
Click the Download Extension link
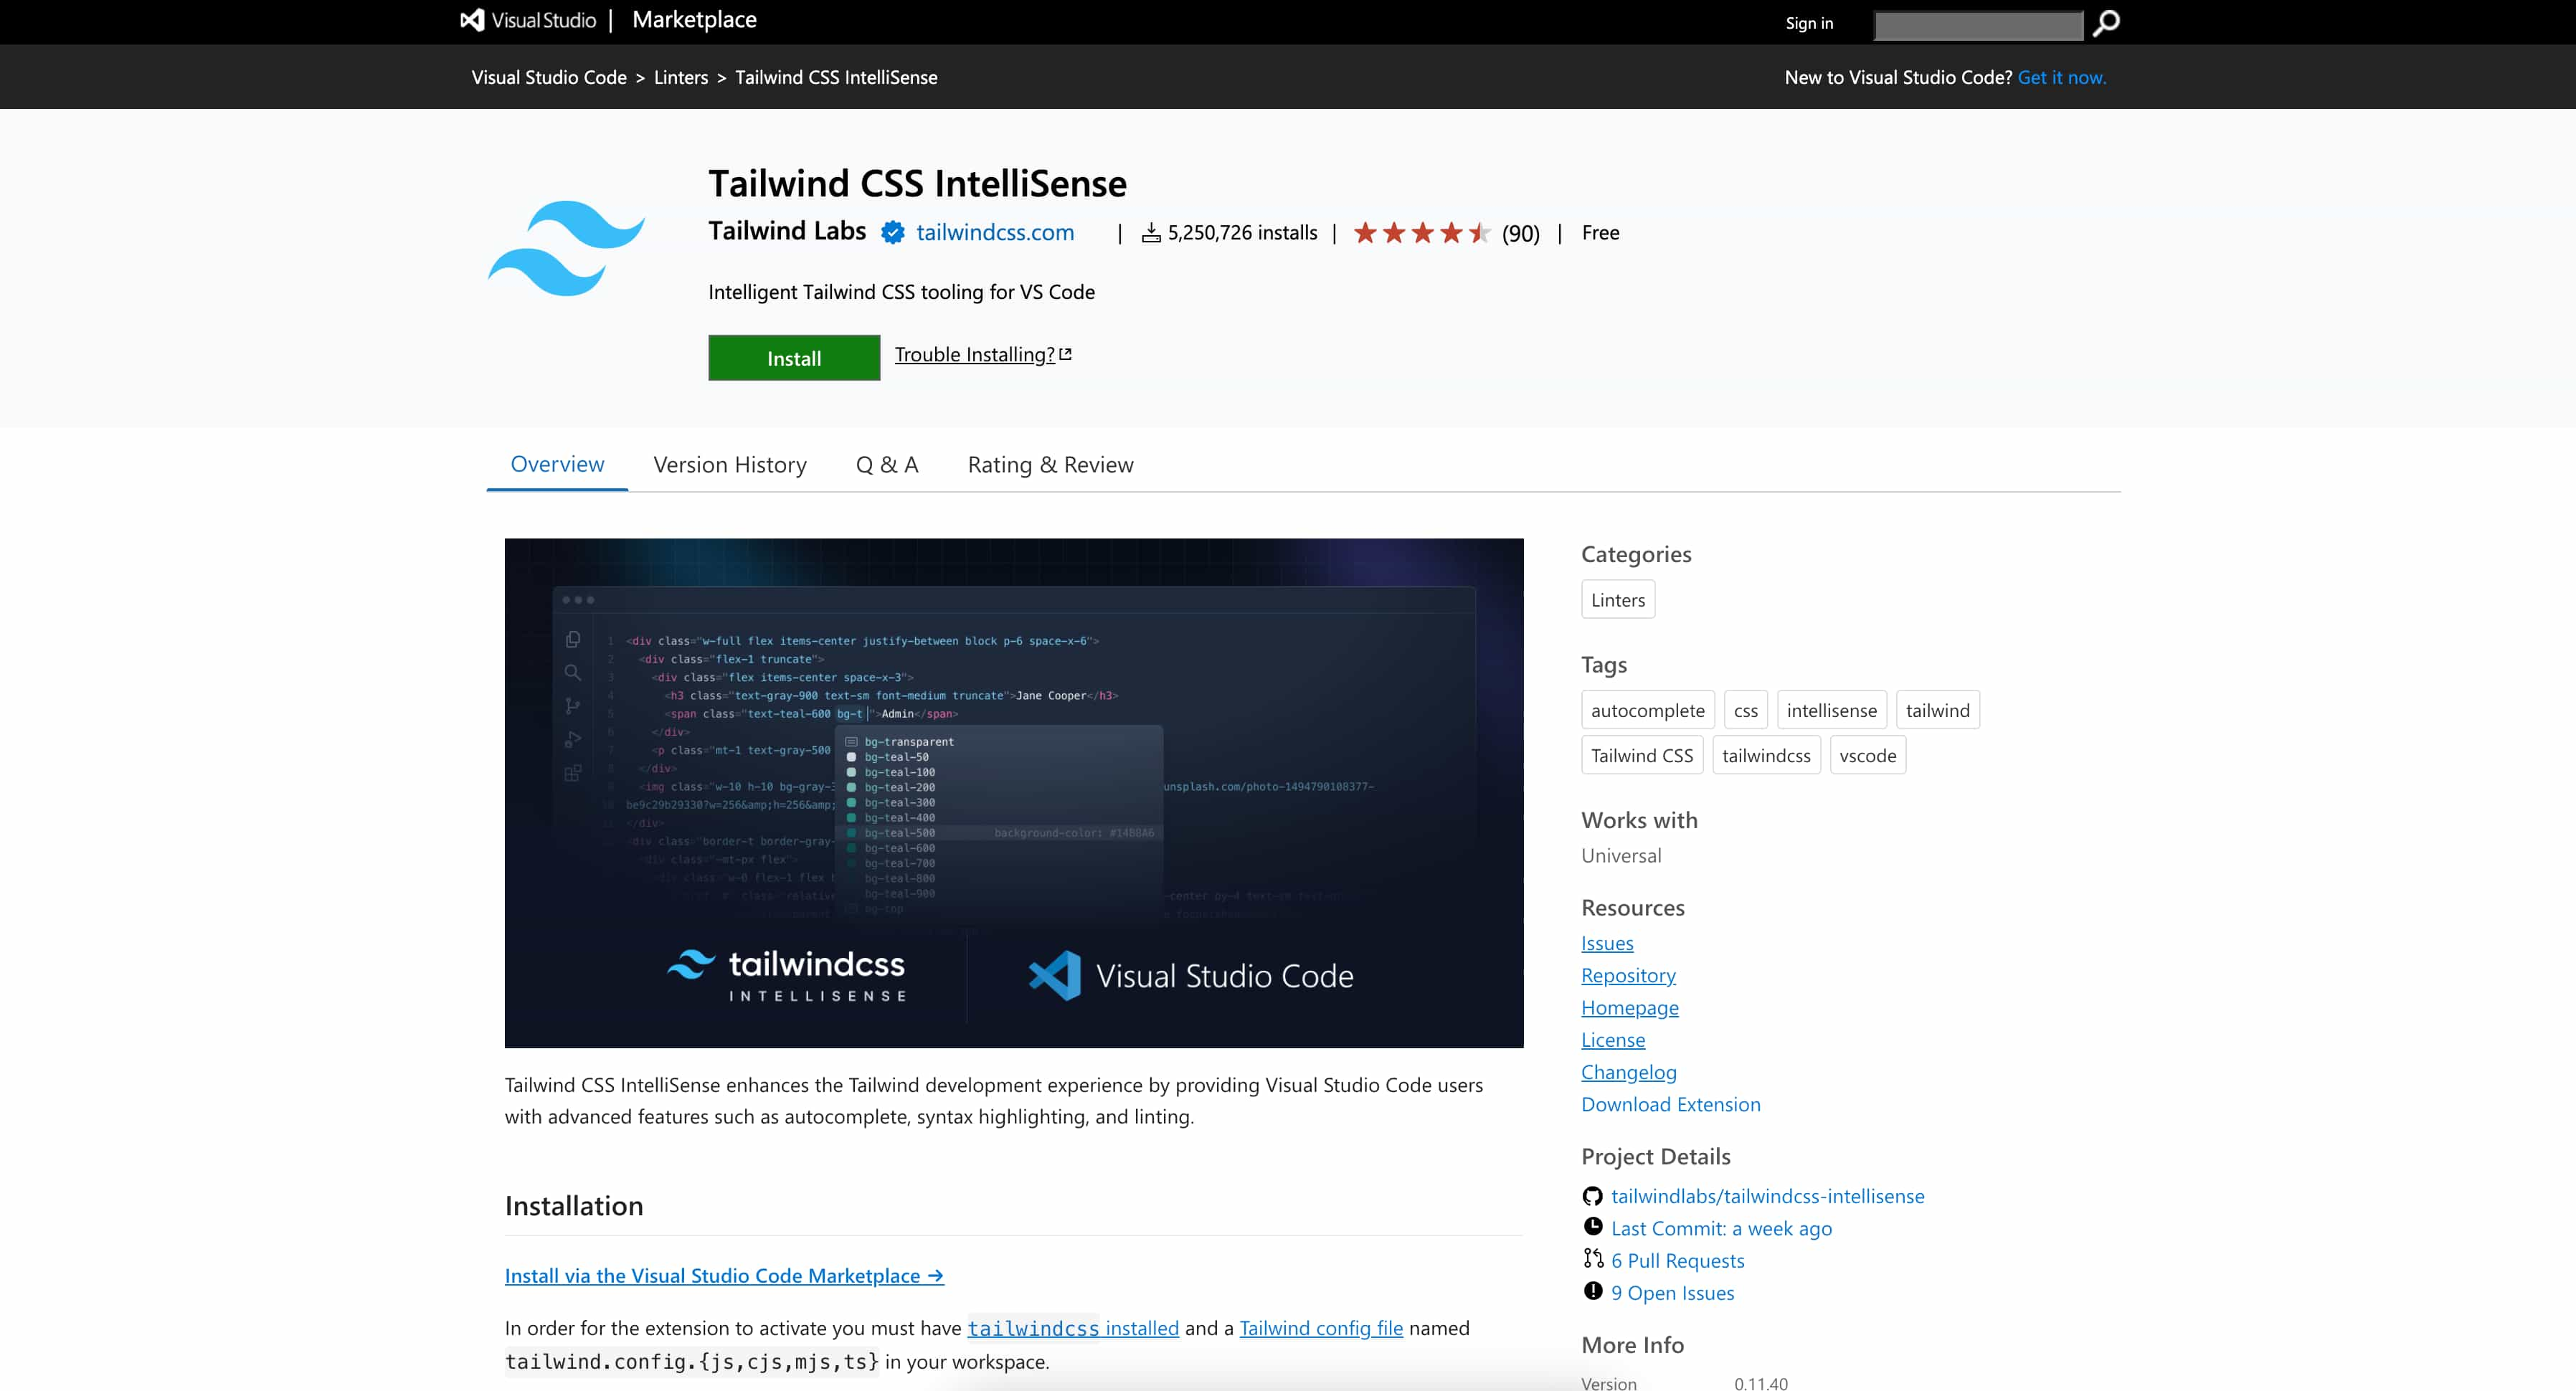pyautogui.click(x=1670, y=1104)
